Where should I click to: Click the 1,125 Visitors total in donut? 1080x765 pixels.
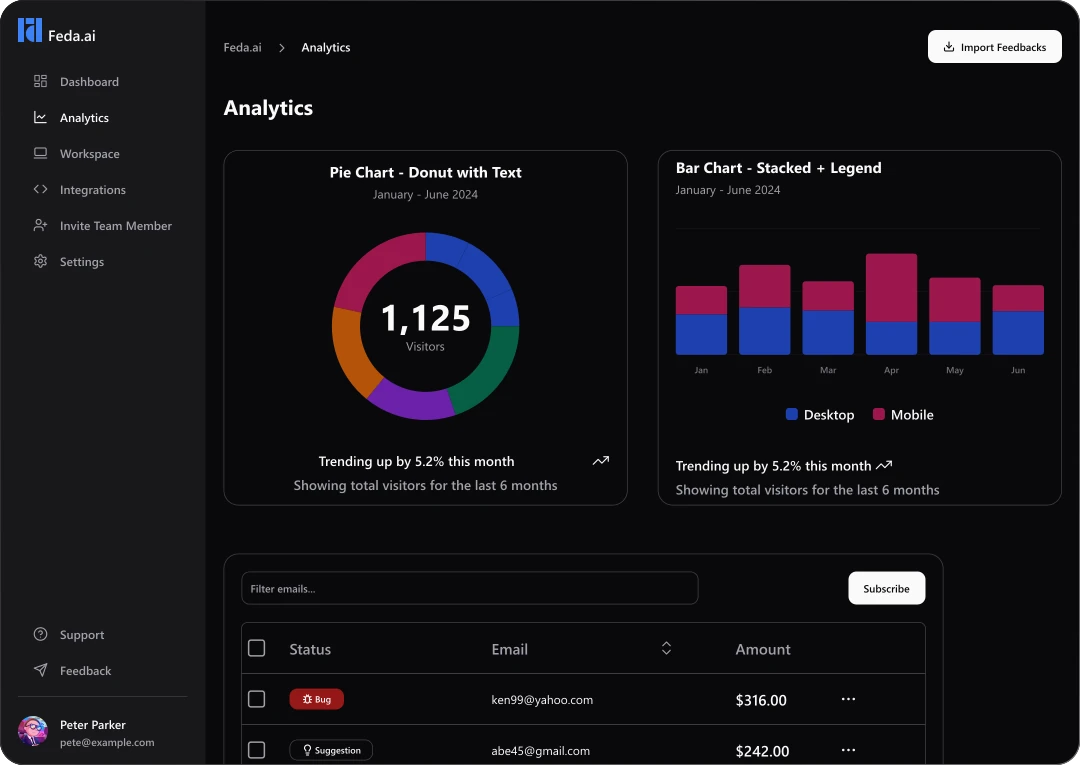click(x=426, y=326)
